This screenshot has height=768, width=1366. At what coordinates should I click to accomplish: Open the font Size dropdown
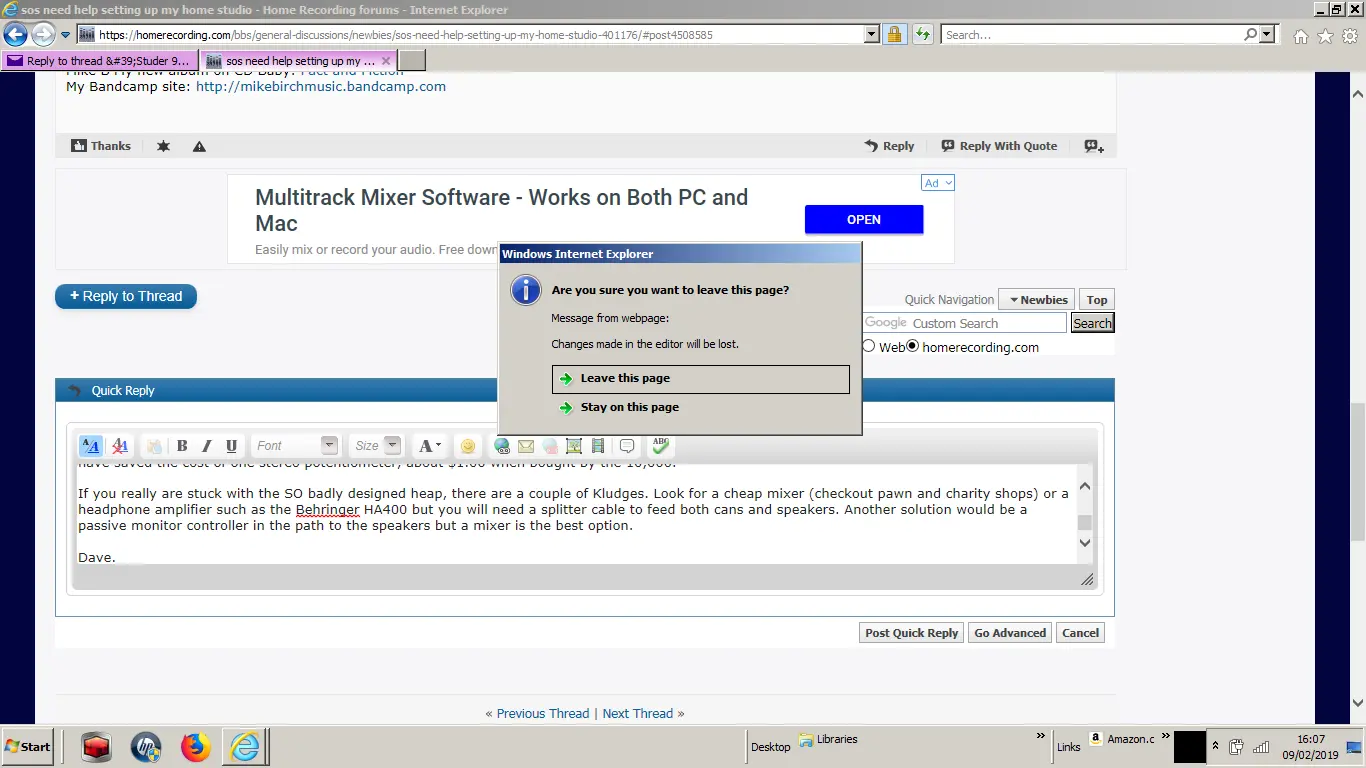(x=377, y=446)
